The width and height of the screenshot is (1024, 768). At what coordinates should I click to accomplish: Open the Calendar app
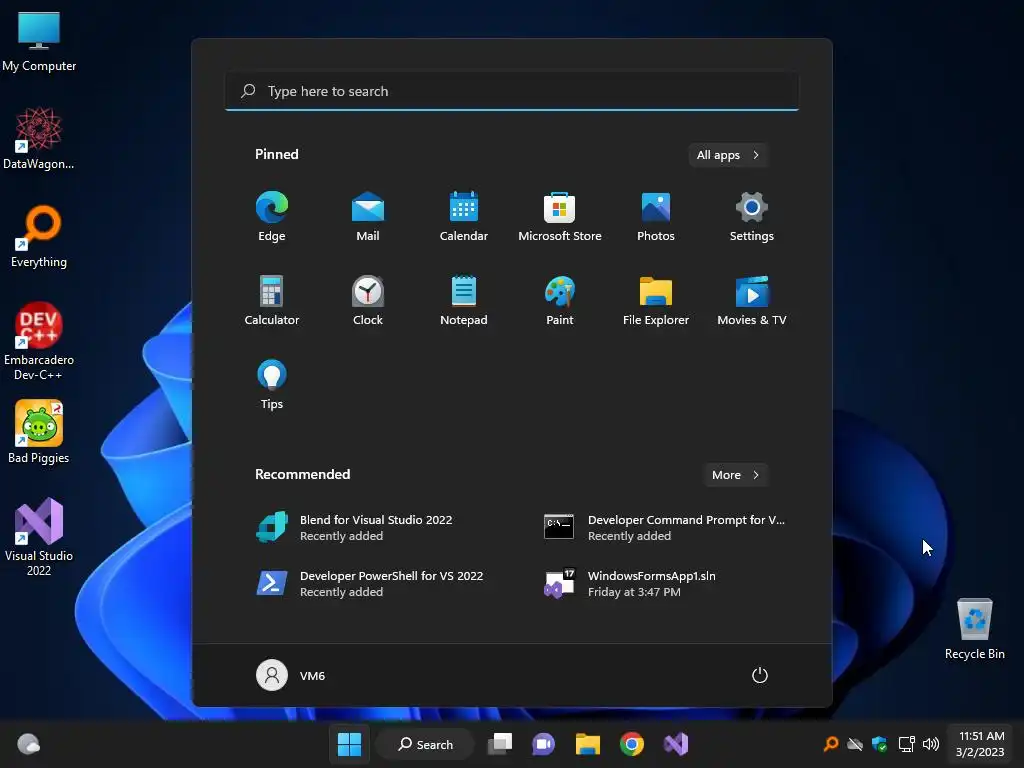tap(464, 216)
